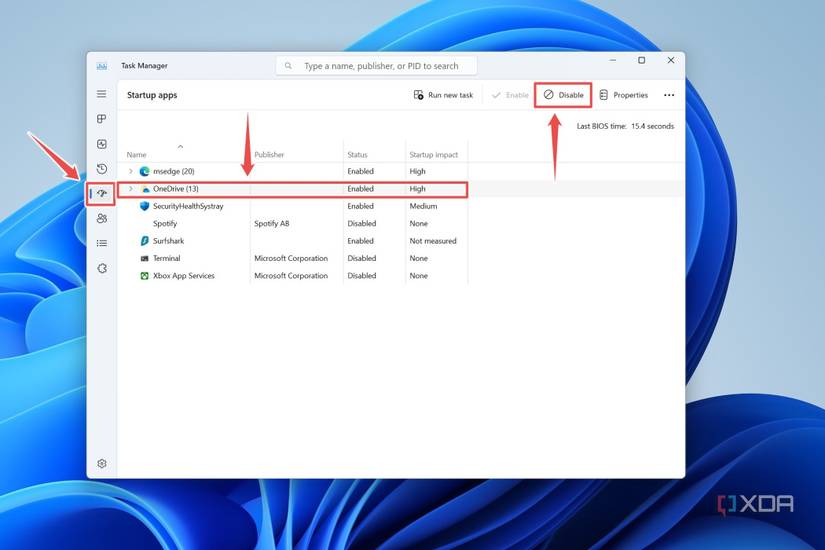Expand the OneDrive (13) group
This screenshot has height=550, width=825.
click(130, 189)
